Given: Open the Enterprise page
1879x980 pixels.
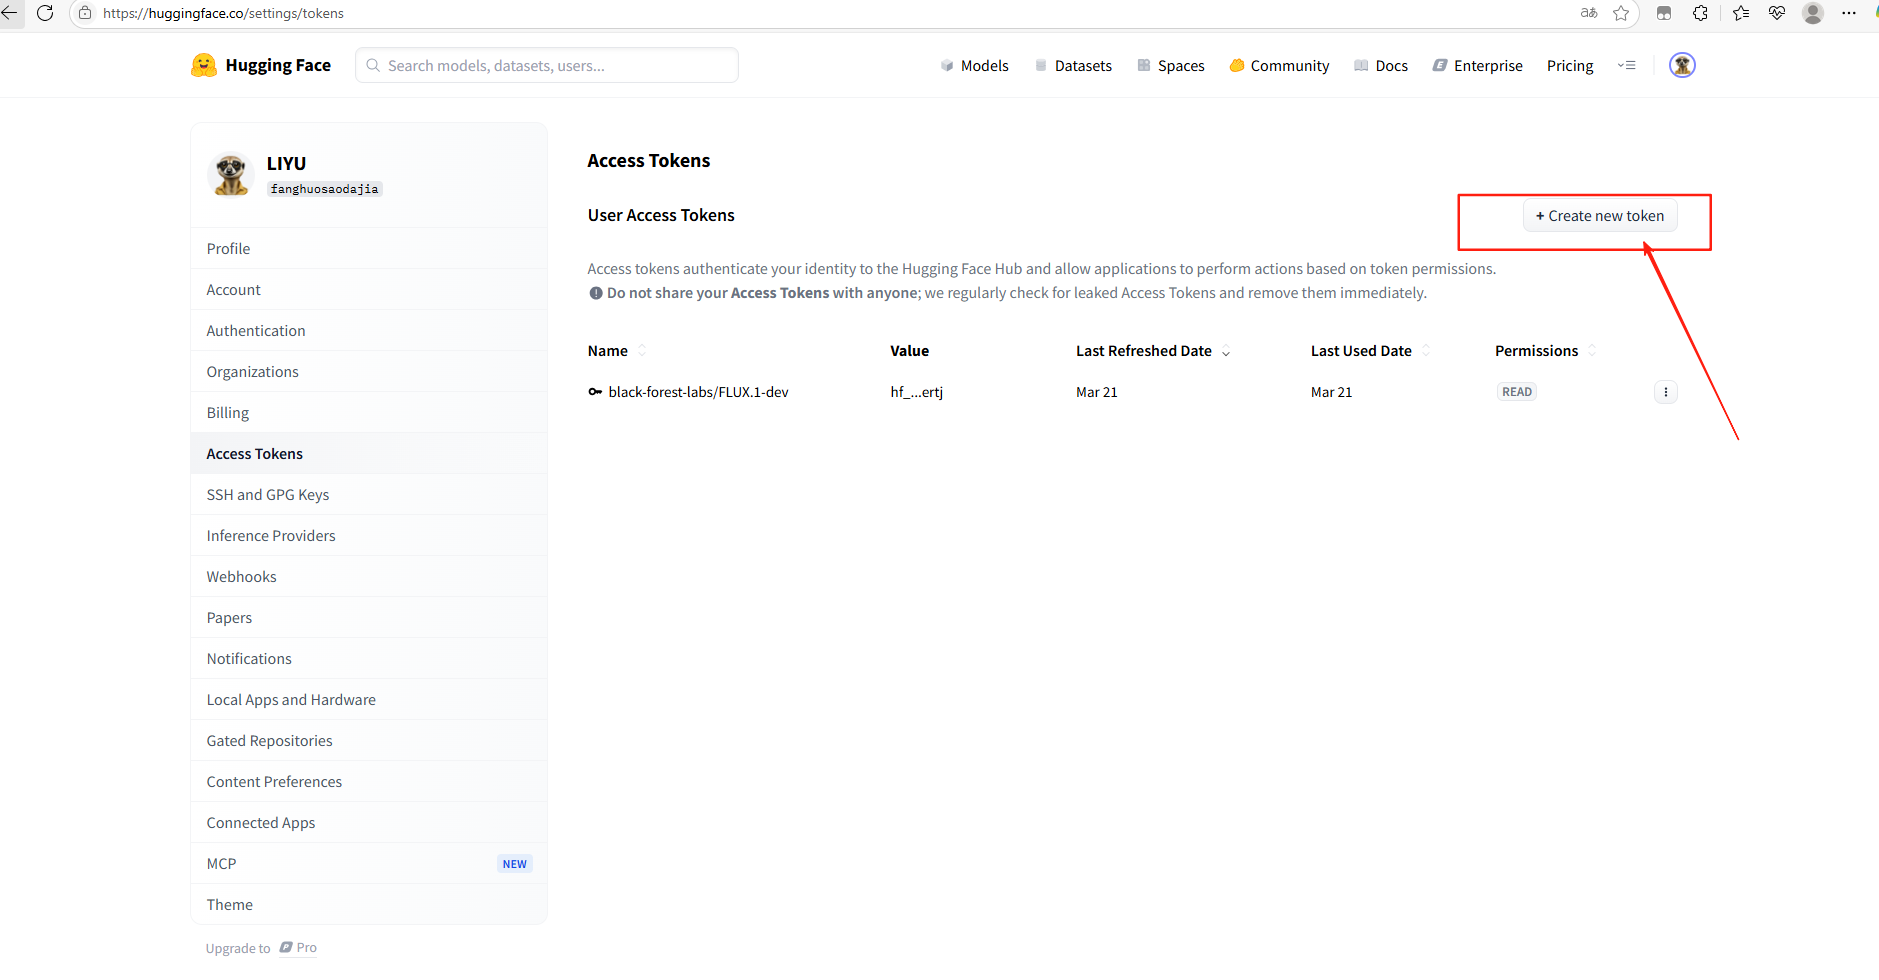Looking at the screenshot, I should tap(1478, 66).
